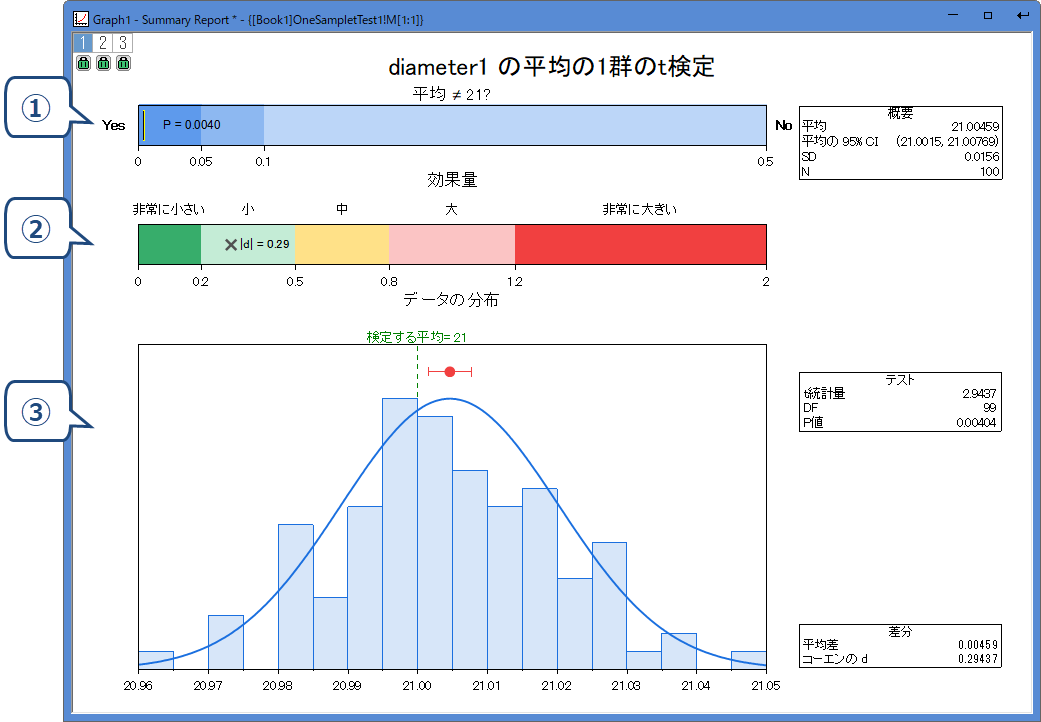Image resolution: width=1041 pixels, height=722 pixels.
Task: Click the green lock under layer 3
Action: [122, 63]
